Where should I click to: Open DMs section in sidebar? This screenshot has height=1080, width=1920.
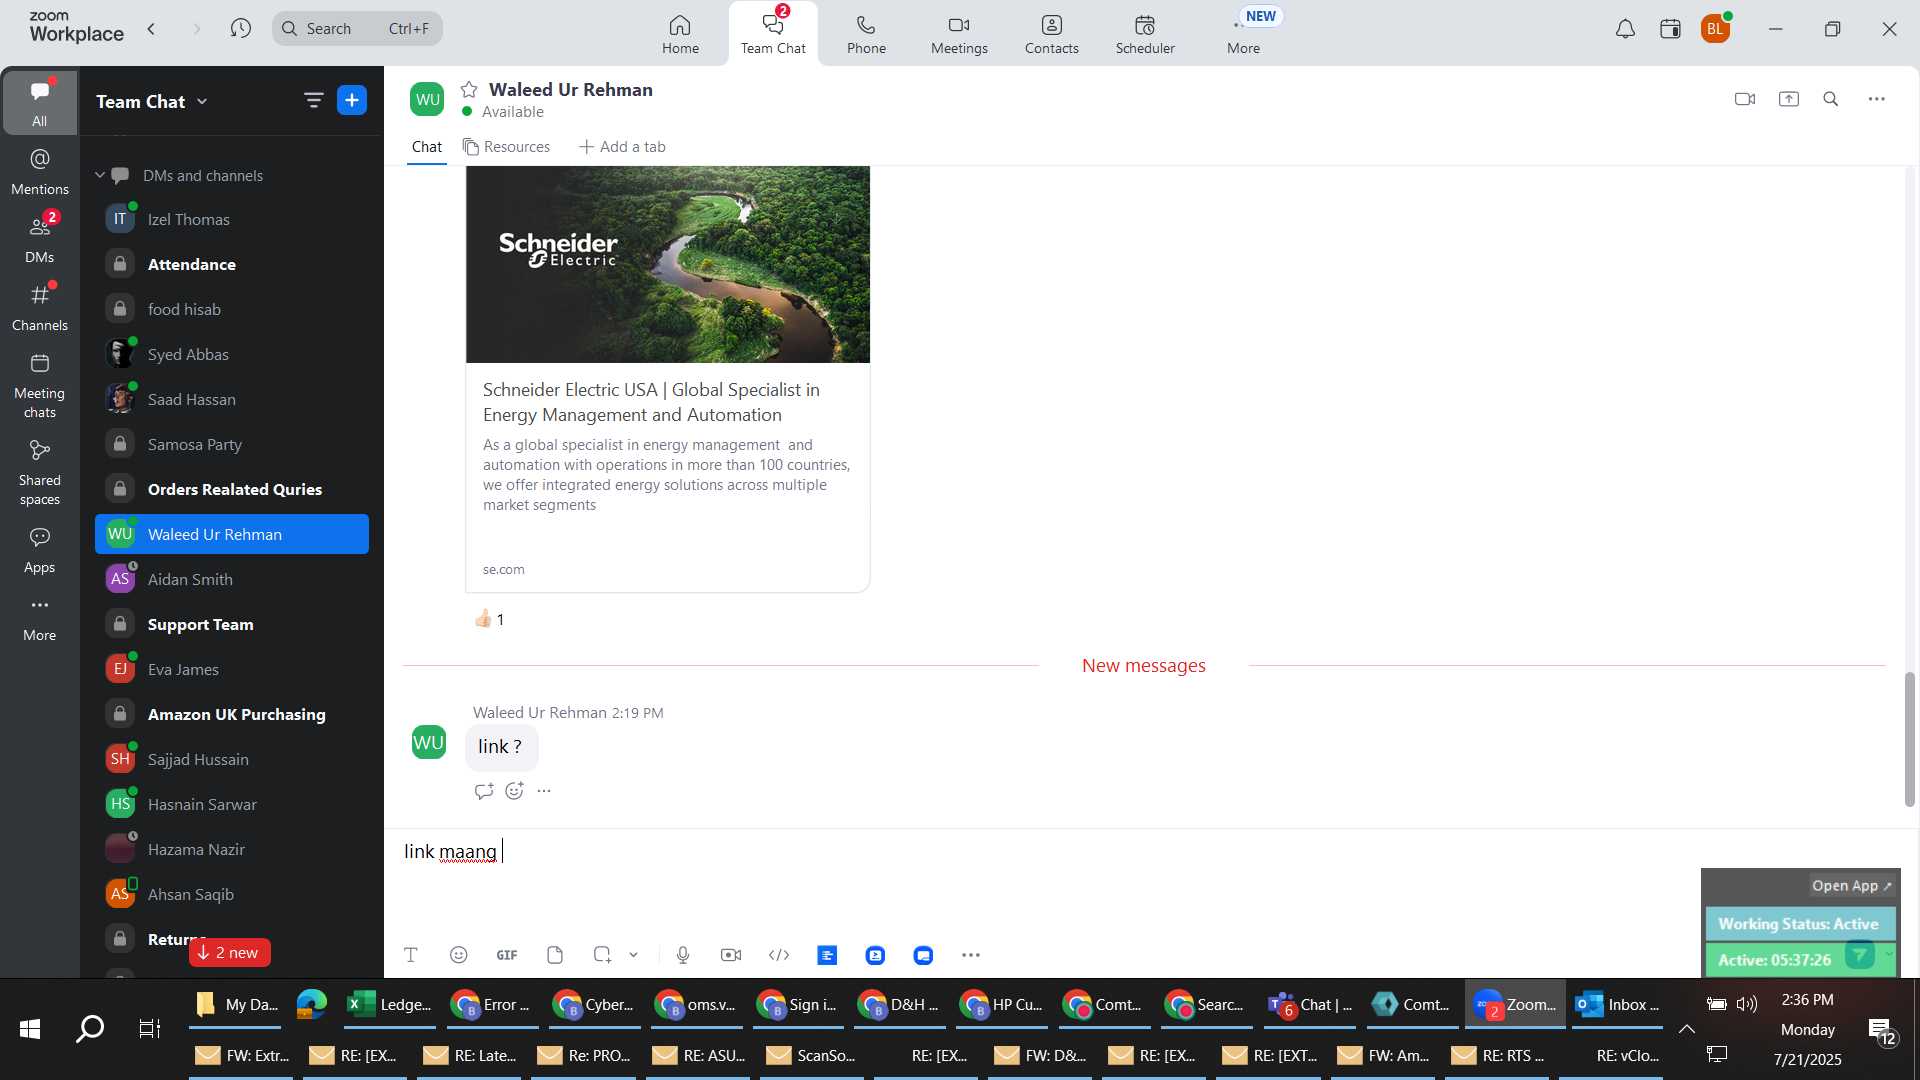39,239
